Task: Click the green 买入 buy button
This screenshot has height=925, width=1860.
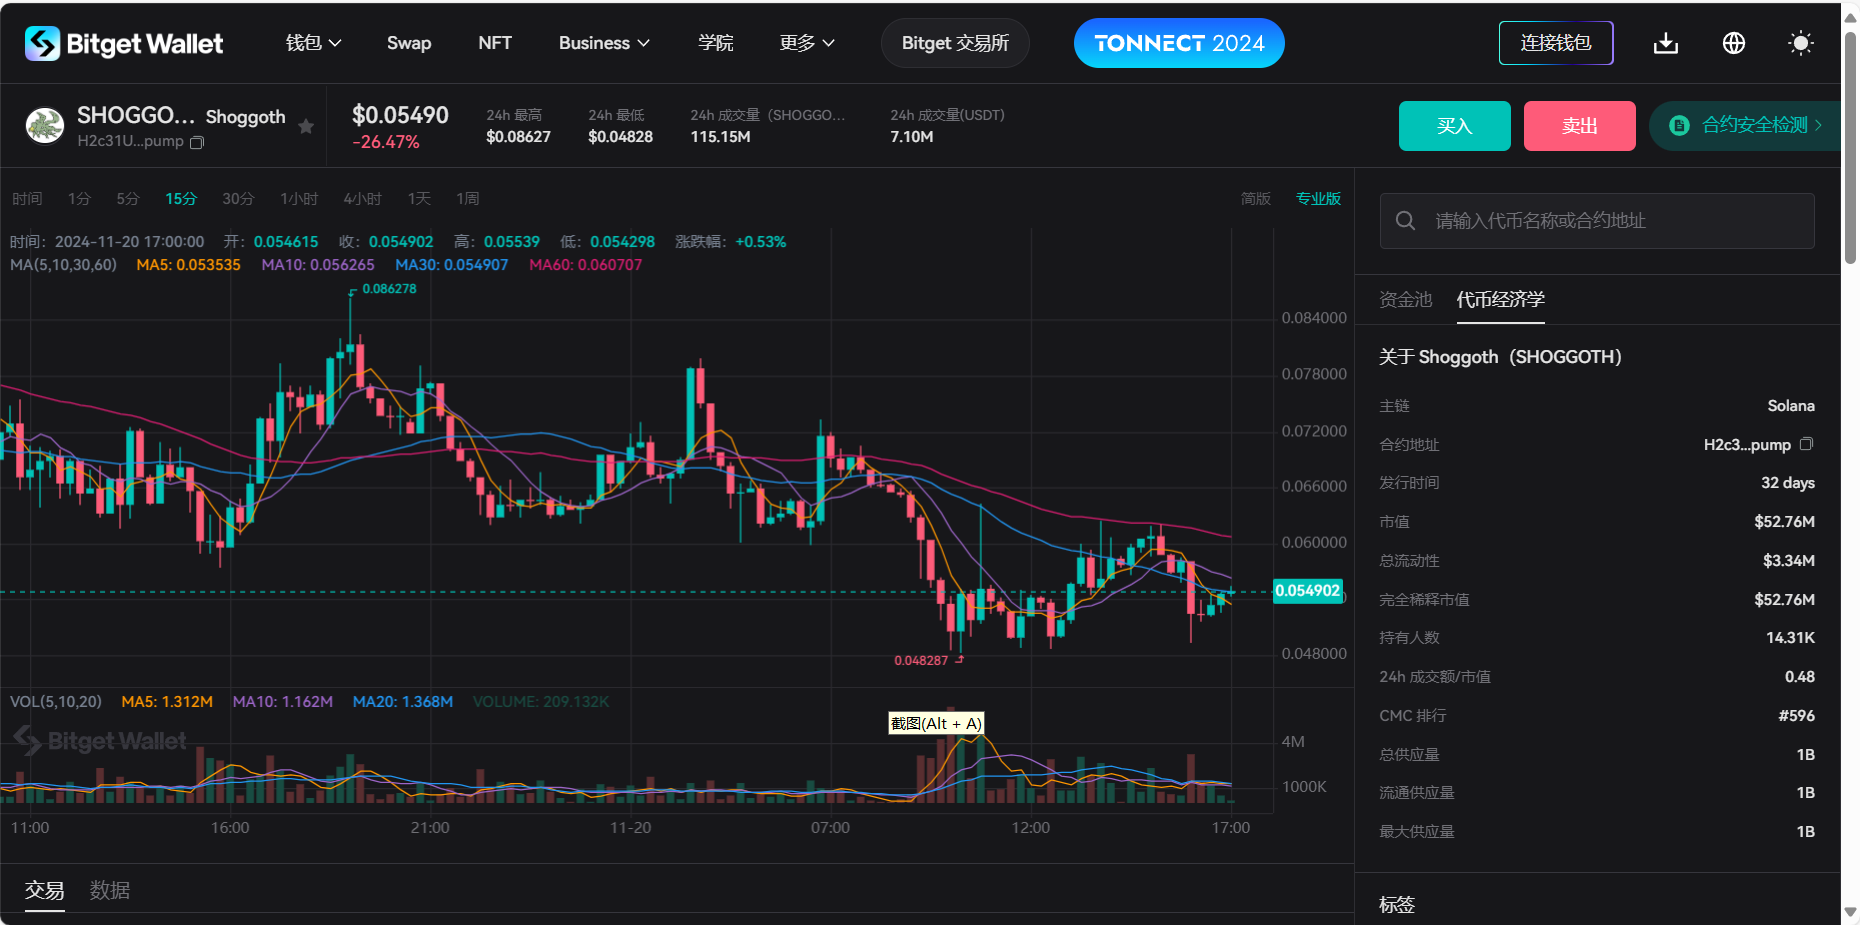Action: click(x=1455, y=126)
